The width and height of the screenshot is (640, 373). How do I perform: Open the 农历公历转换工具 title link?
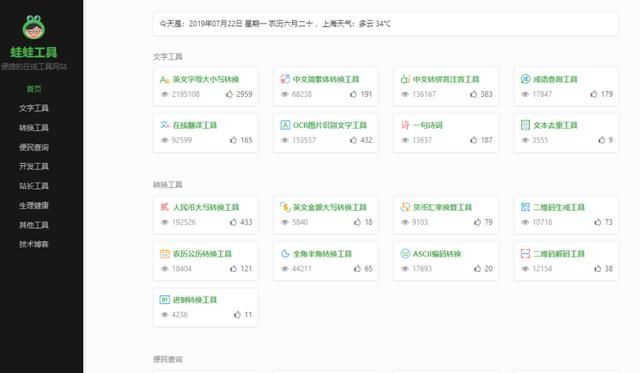pos(202,254)
